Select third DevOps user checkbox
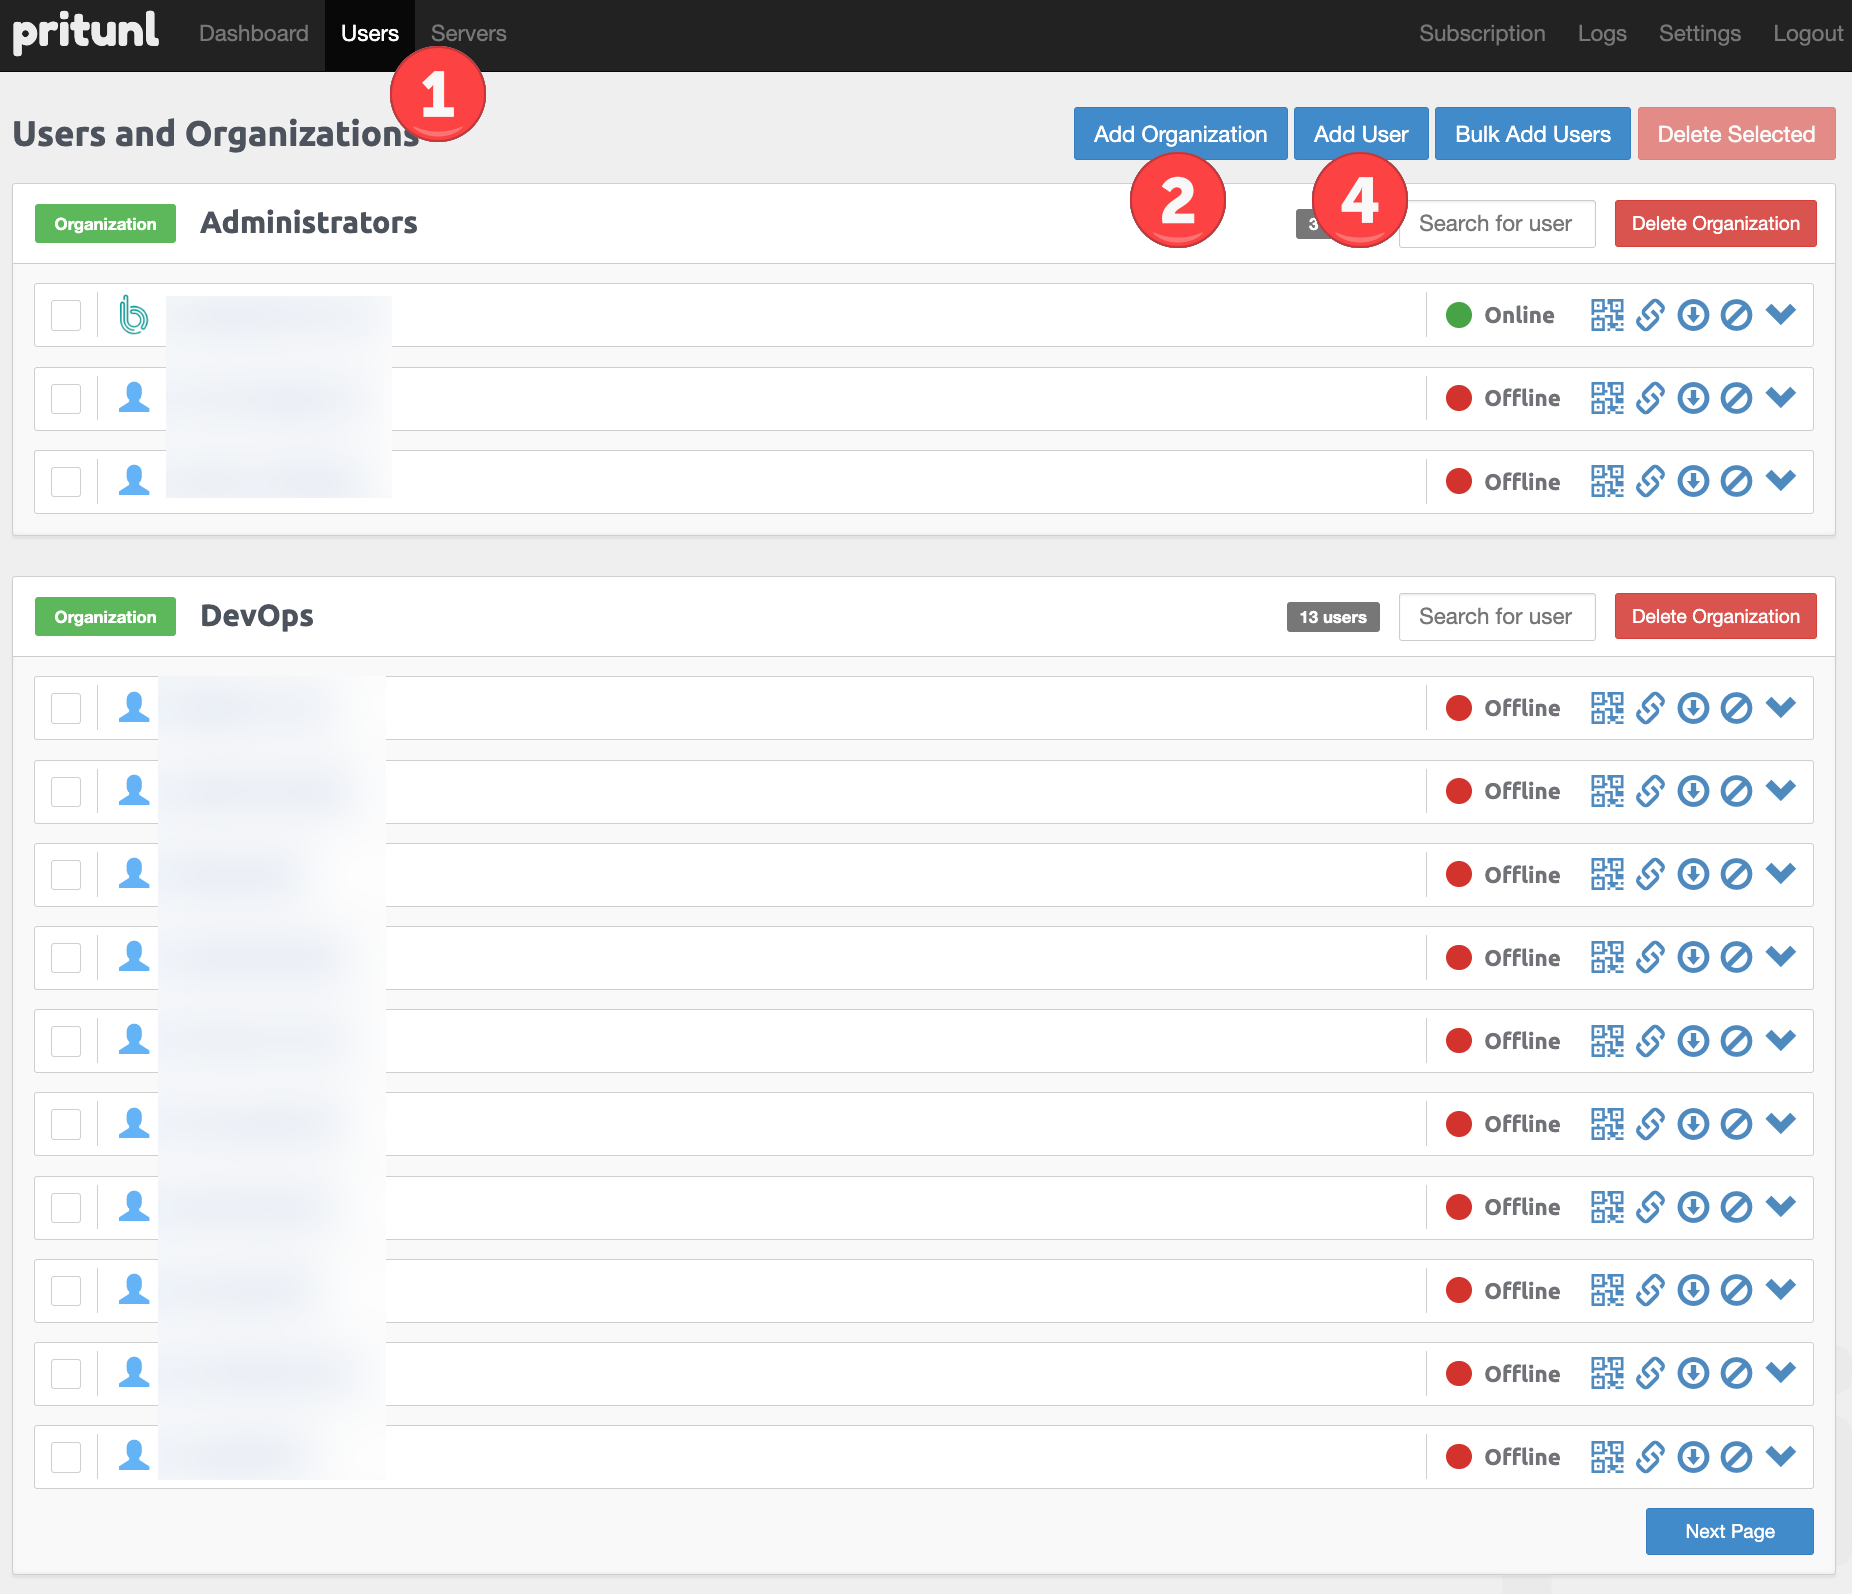This screenshot has height=1594, width=1852. pos(66,874)
